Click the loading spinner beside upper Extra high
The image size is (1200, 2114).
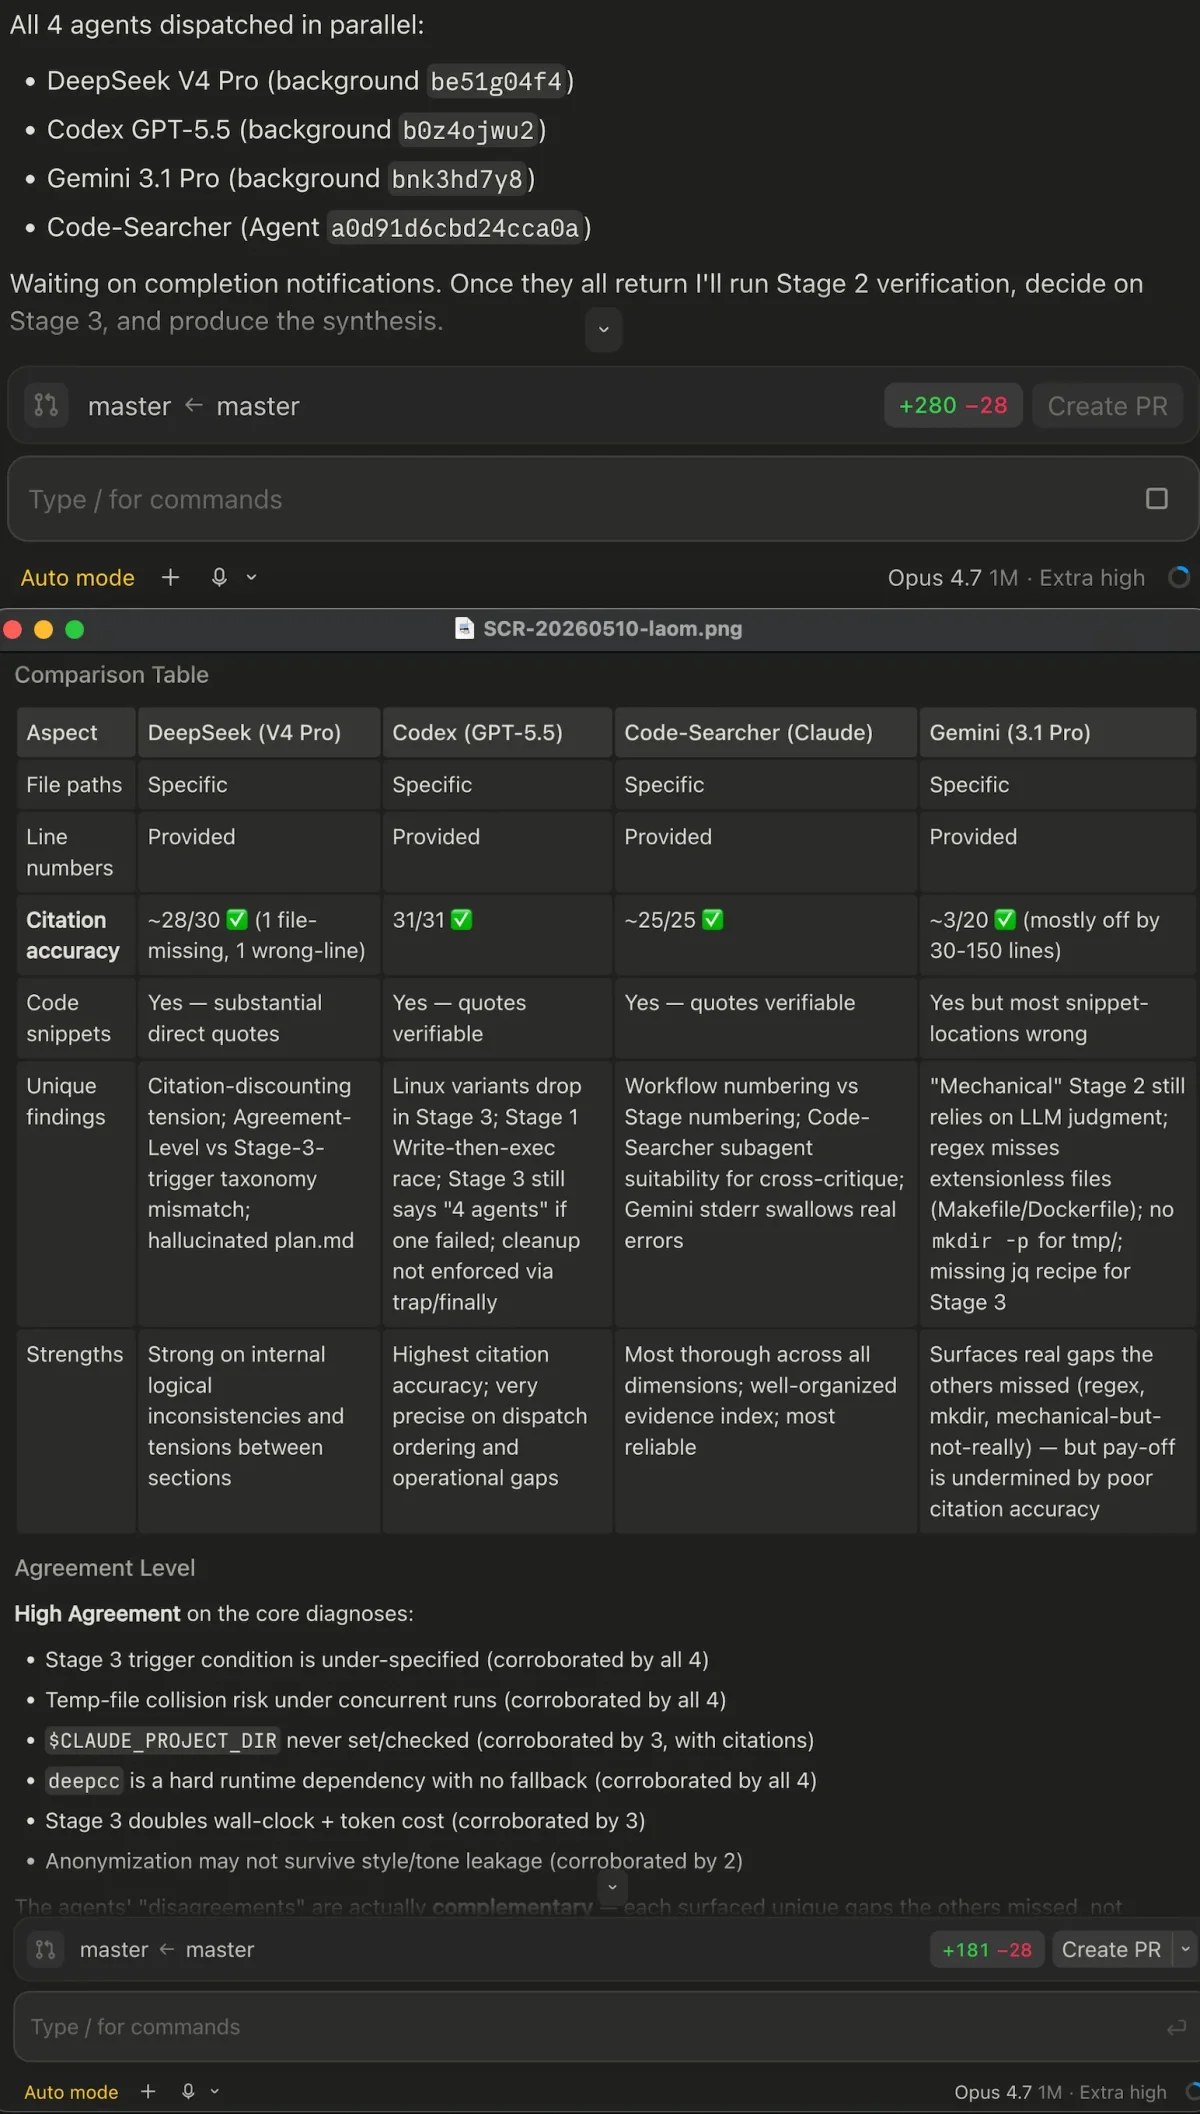(x=1179, y=577)
